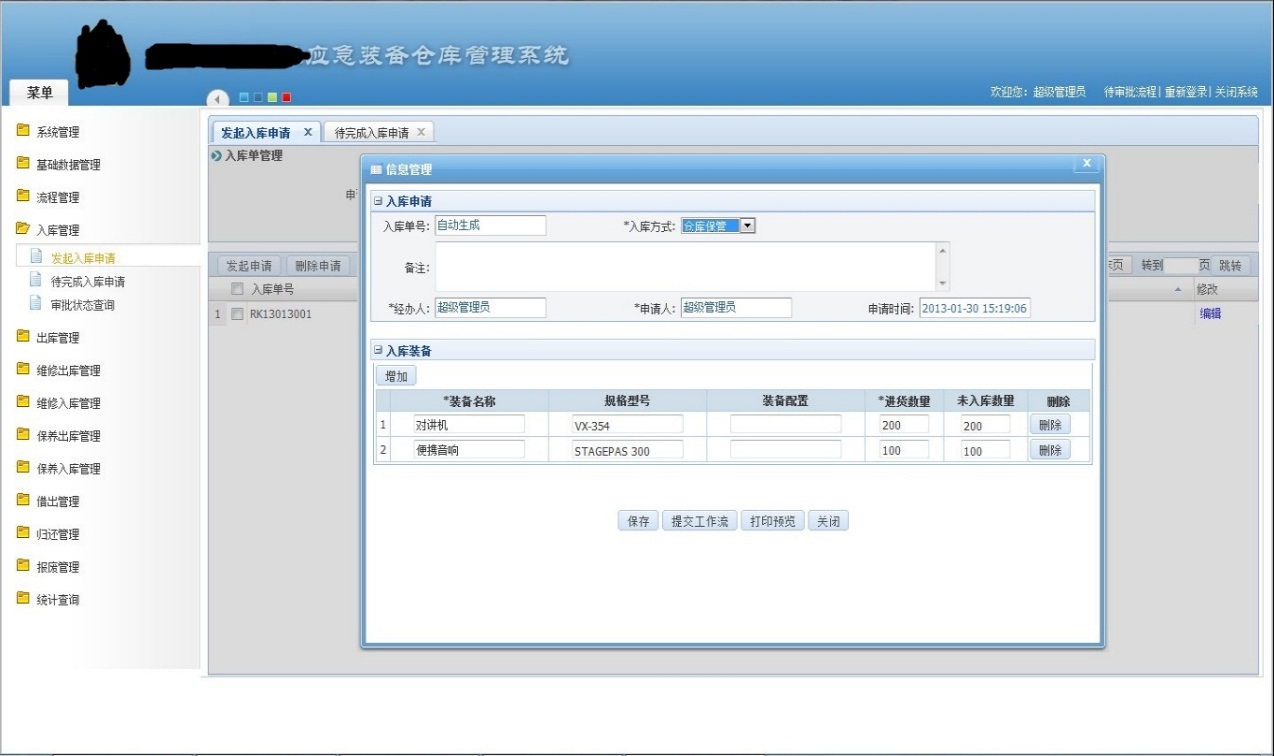Image resolution: width=1274 pixels, height=756 pixels.
Task: Toggle the select-all checkbox in 入库单号 header
Action: click(x=237, y=289)
